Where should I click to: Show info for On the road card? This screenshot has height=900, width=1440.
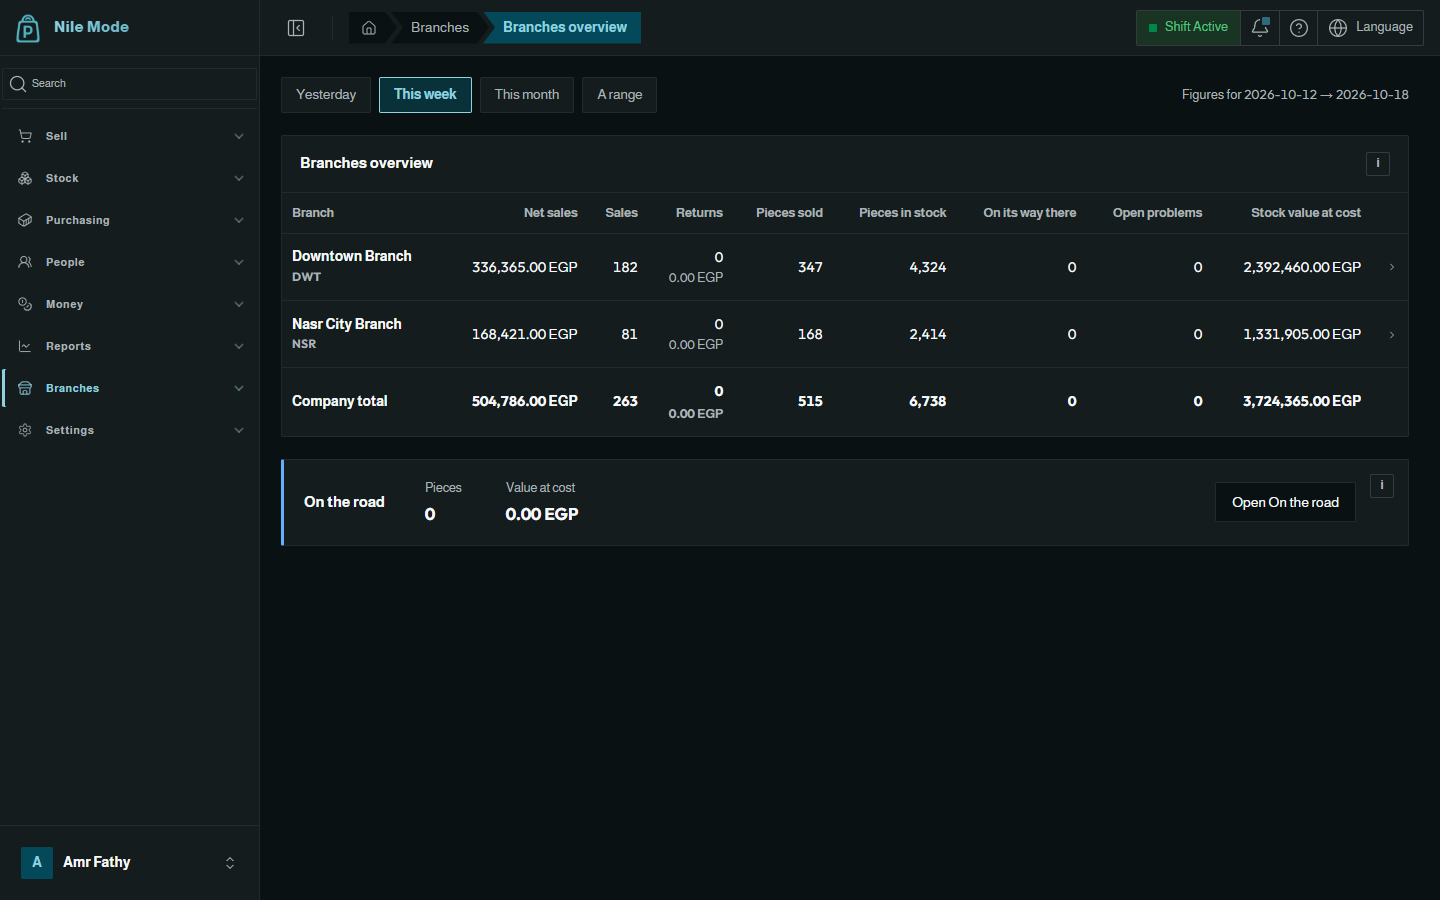coord(1382,485)
